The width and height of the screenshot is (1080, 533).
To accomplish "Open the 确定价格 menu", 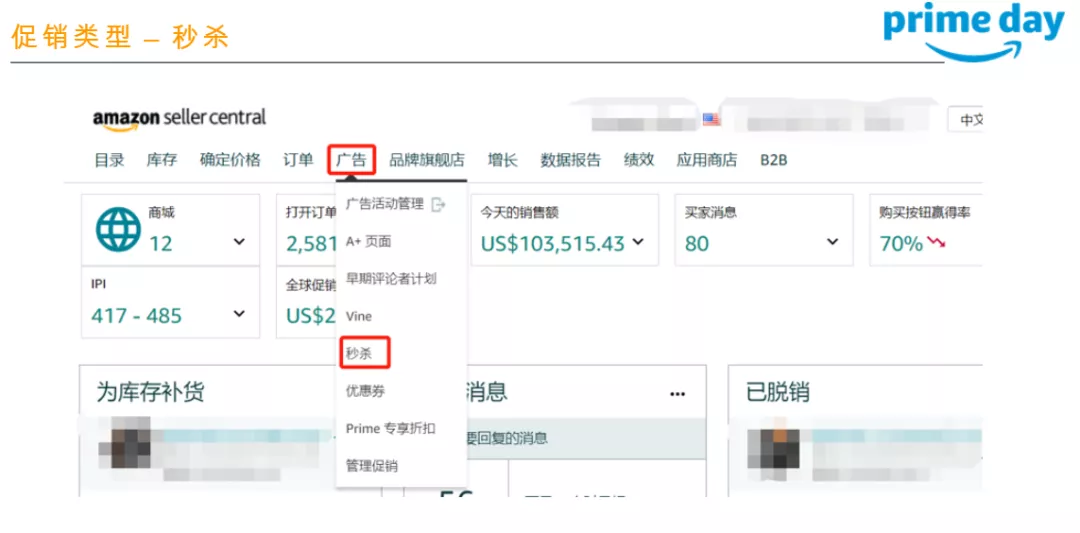I will click(230, 160).
